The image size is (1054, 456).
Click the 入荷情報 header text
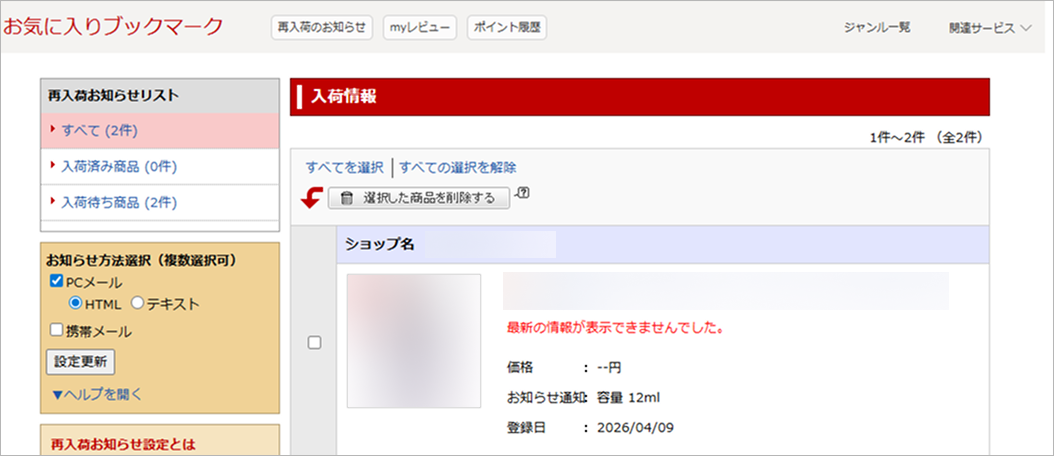tap(343, 97)
